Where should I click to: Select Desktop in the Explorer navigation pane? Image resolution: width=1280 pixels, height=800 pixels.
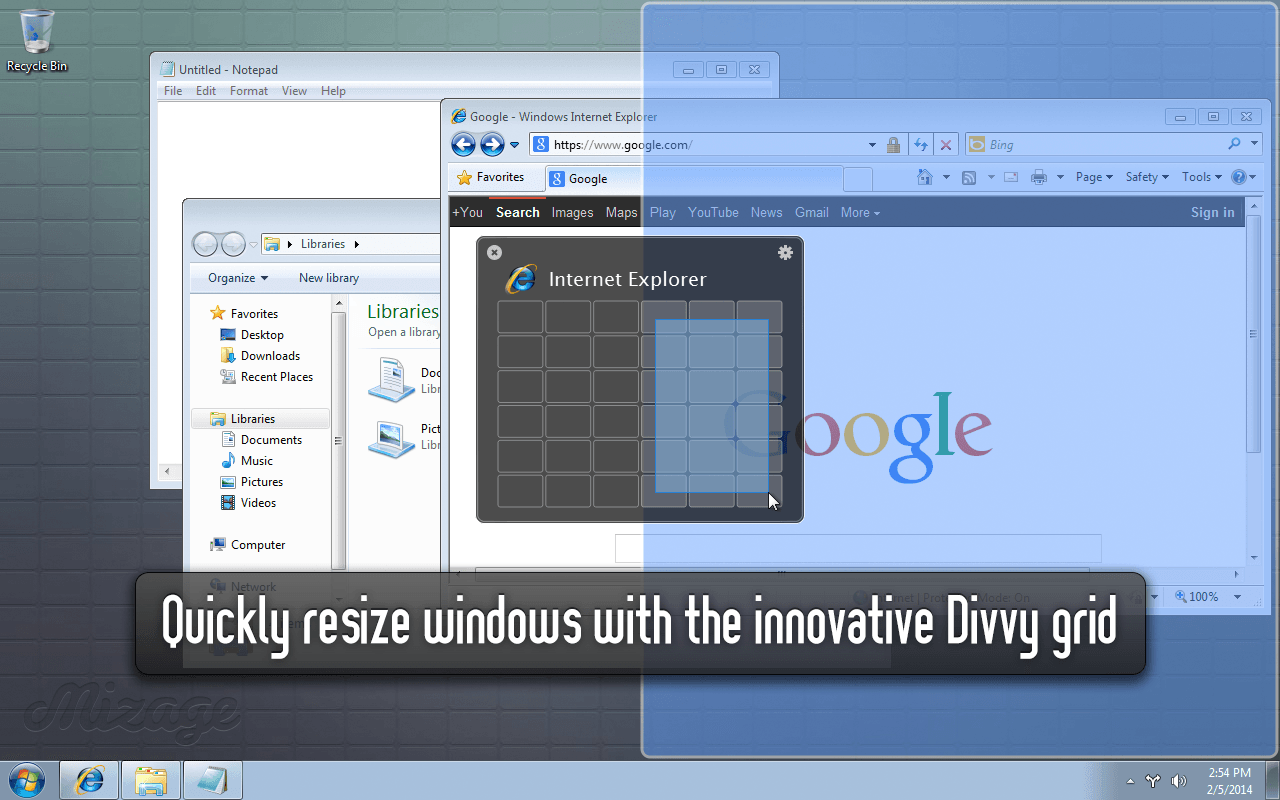(x=262, y=335)
